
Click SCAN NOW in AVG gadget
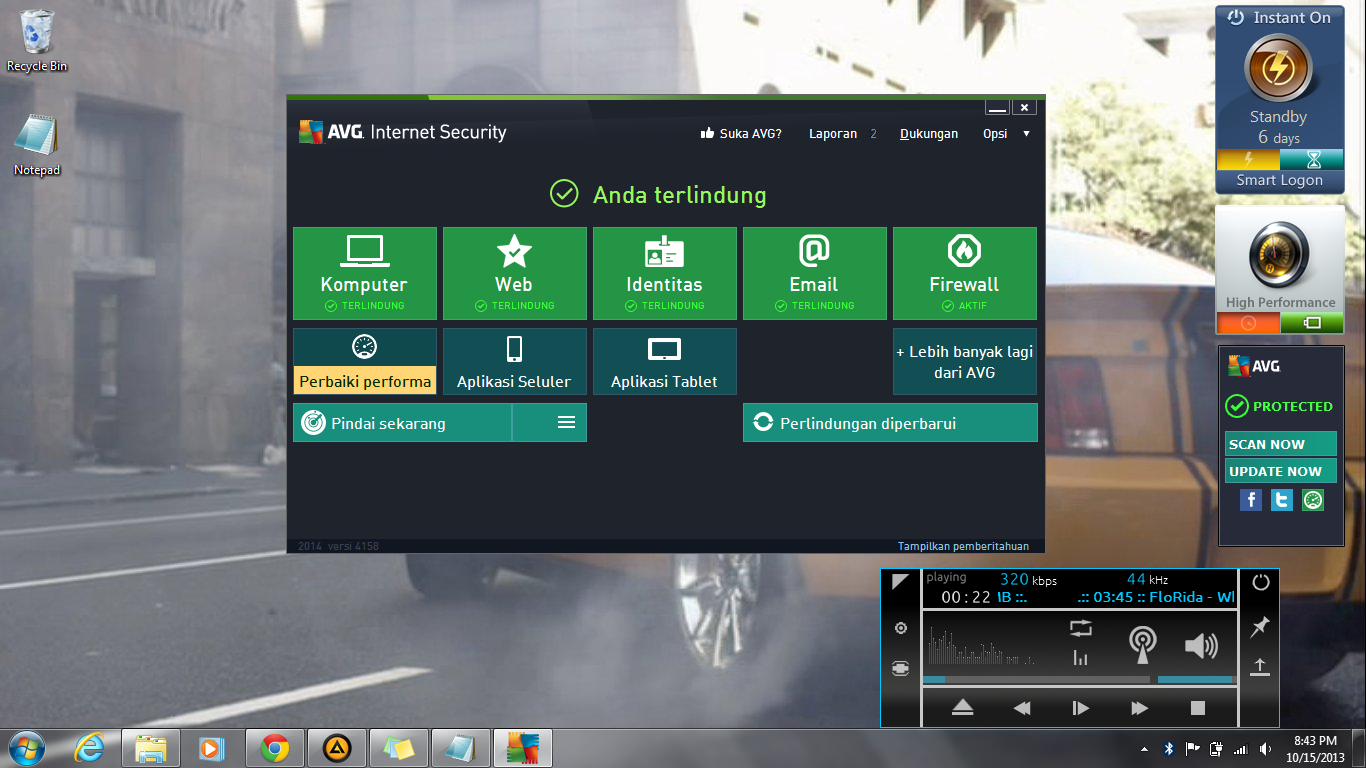[1280, 444]
